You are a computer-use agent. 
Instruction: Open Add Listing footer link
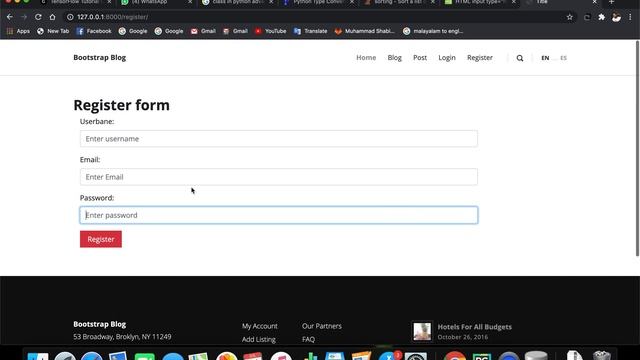tap(259, 339)
